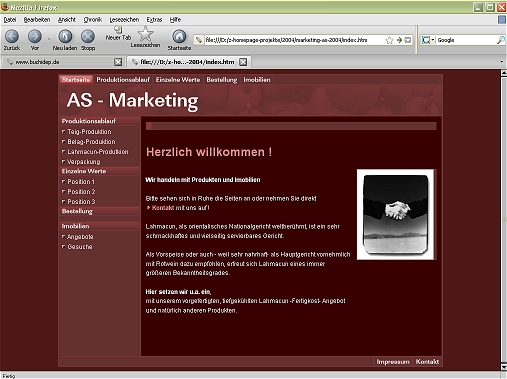Open the address bar history dropdown
Viewport: 507px width, 379px height.
pyautogui.click(x=408, y=40)
